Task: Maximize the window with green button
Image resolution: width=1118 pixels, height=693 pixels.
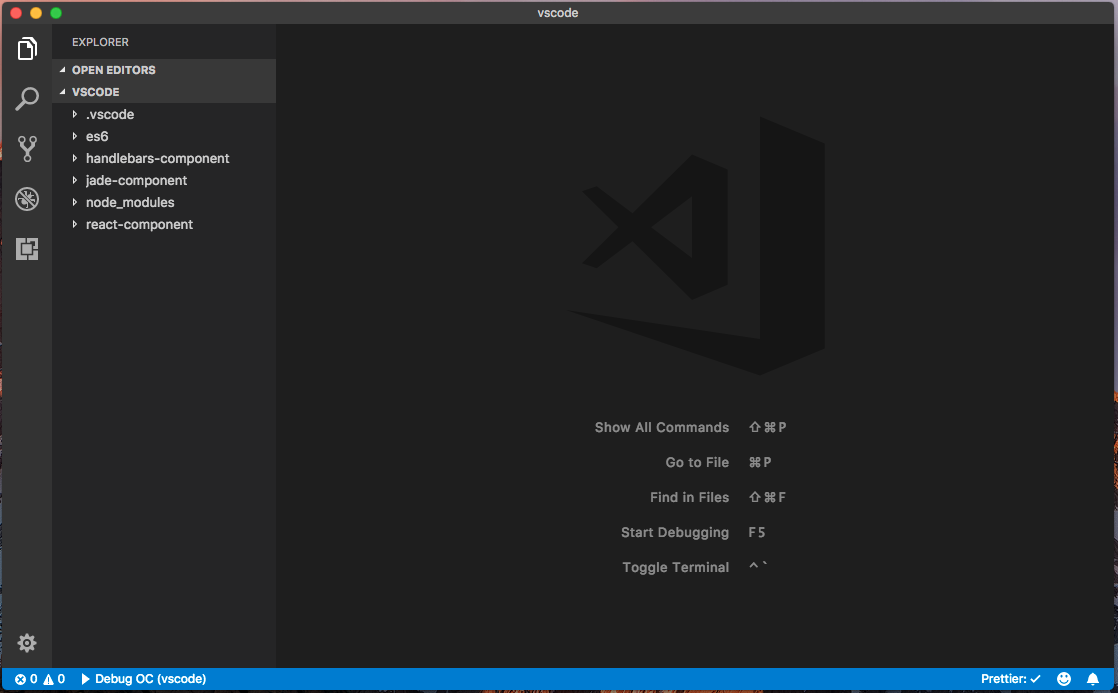Action: [x=56, y=13]
